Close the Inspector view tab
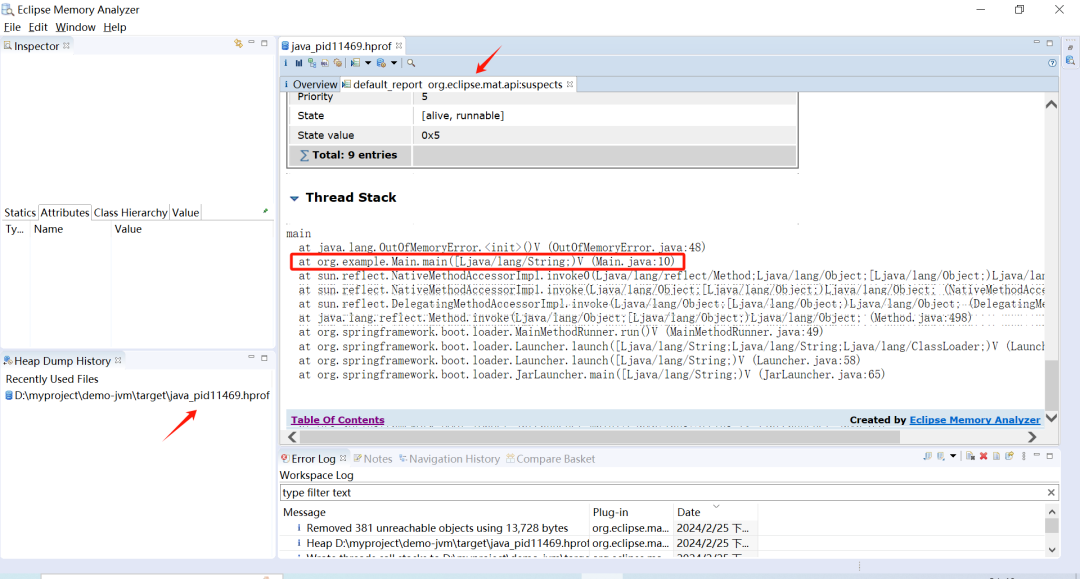The width and height of the screenshot is (1080, 579). (x=66, y=45)
